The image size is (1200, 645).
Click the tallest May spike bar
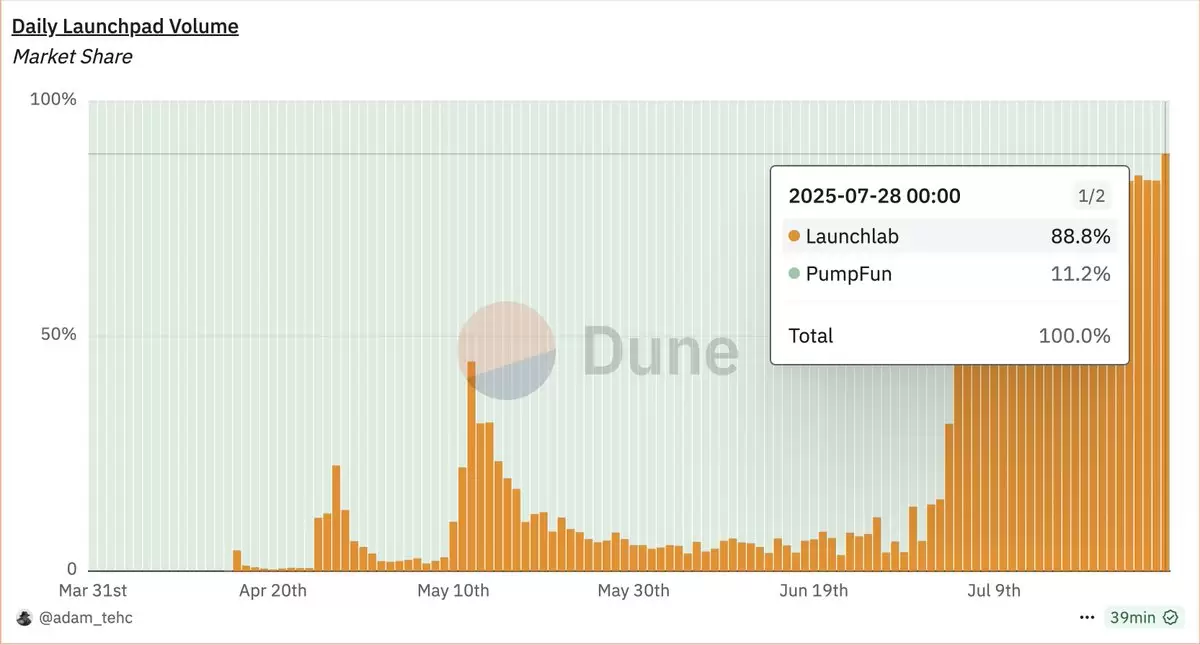click(471, 466)
